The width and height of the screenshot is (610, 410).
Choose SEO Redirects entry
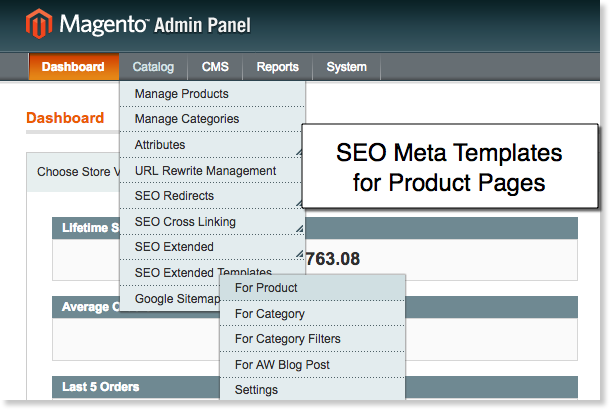coord(211,196)
